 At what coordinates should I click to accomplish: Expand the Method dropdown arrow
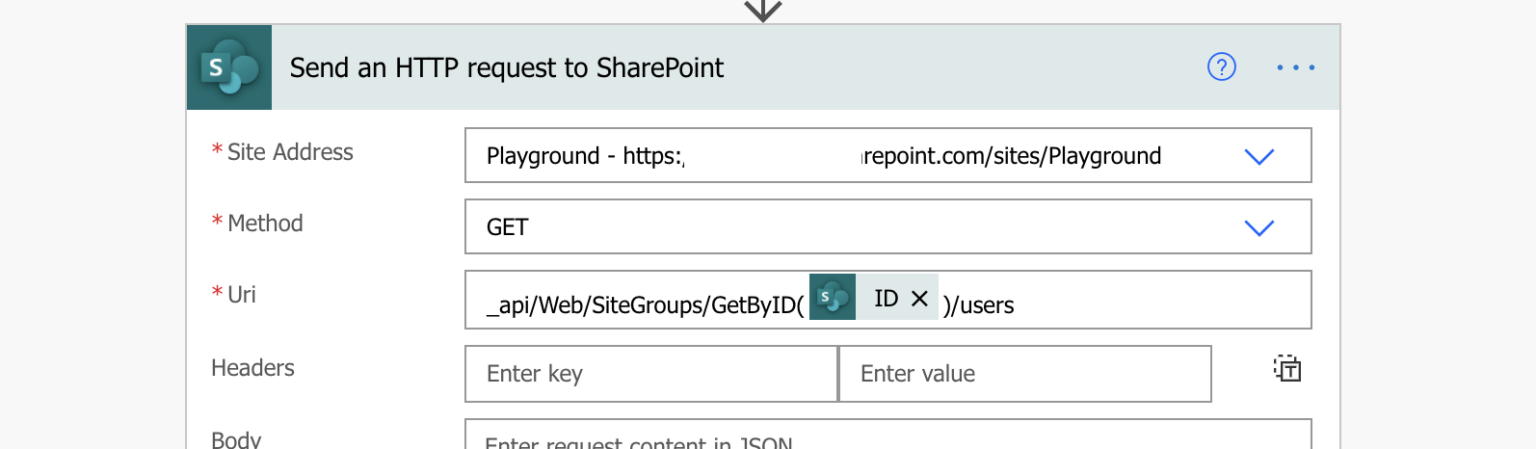[1258, 227]
